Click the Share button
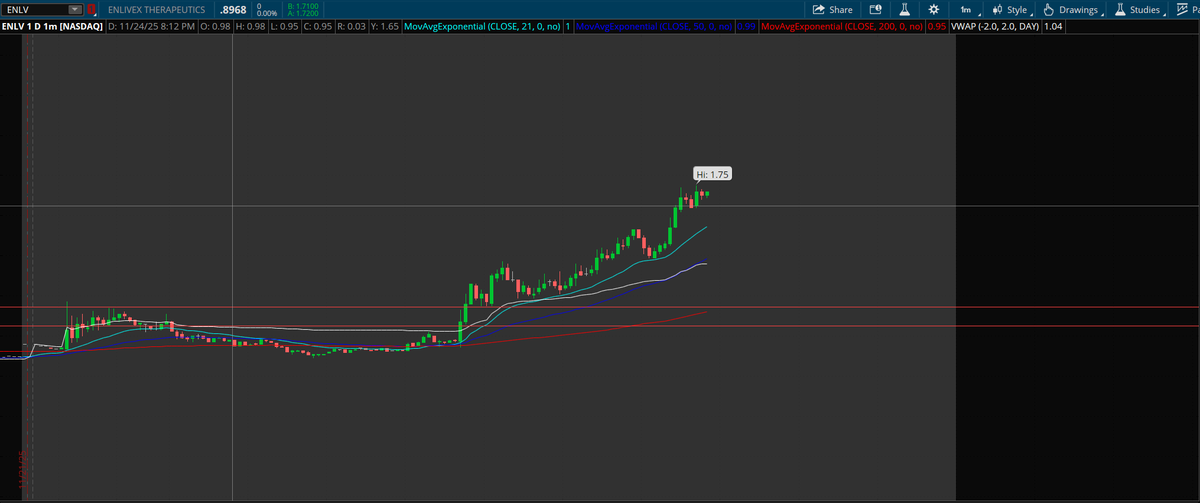Screen dimensions: 1200x503 [833, 9]
